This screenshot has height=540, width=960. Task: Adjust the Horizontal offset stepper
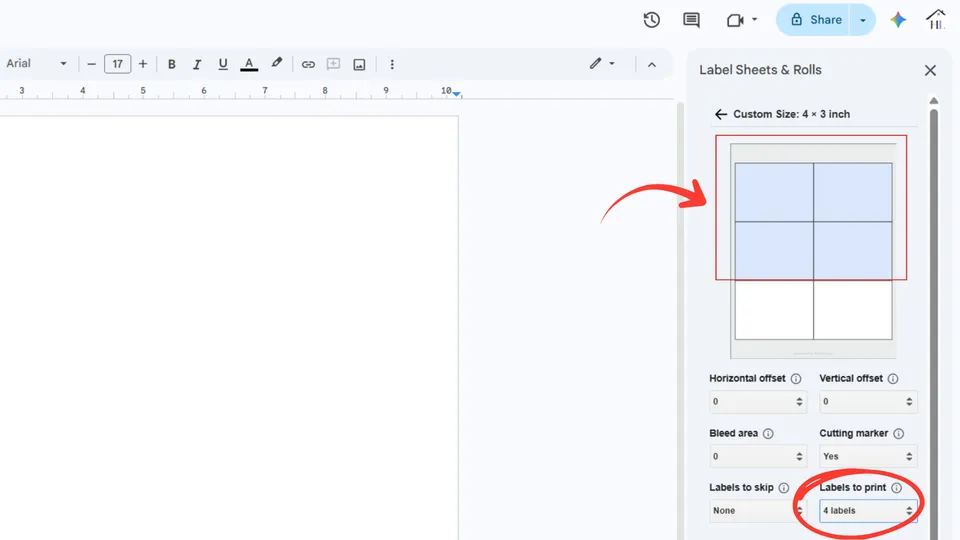pyautogui.click(x=799, y=402)
